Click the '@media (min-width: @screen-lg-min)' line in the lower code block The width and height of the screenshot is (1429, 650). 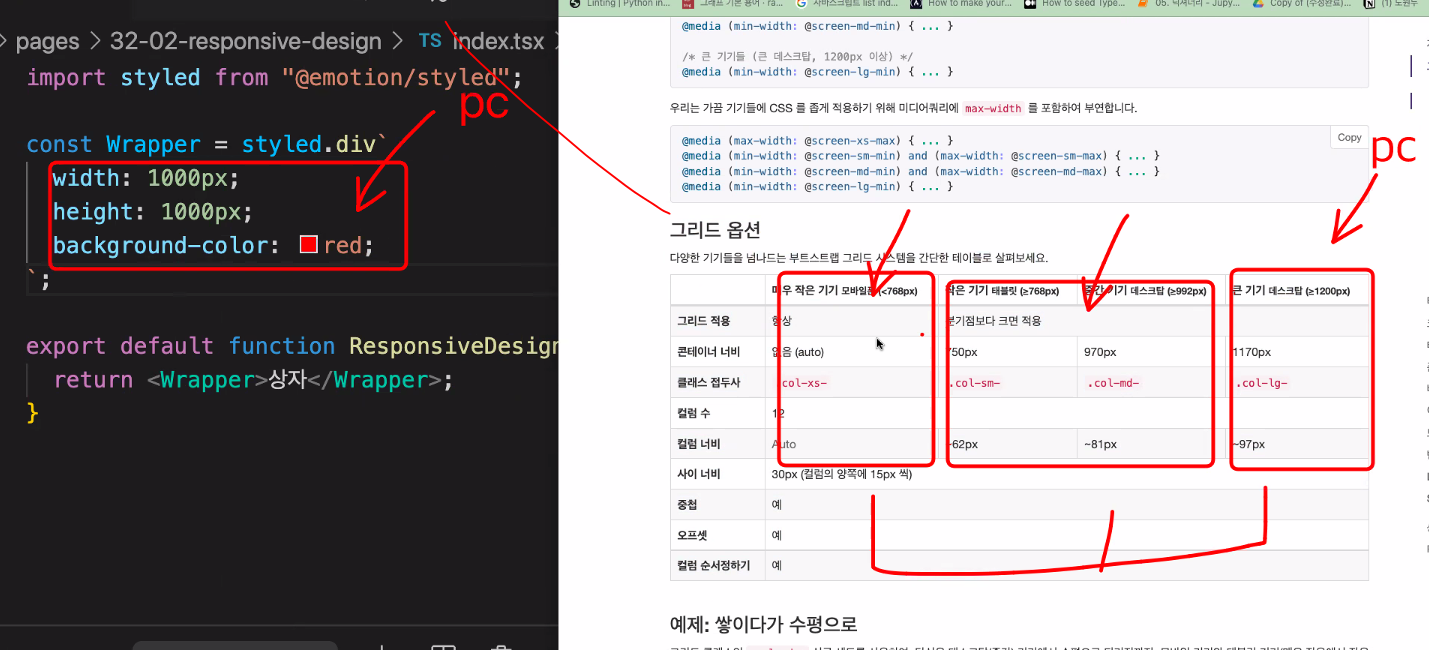818,186
